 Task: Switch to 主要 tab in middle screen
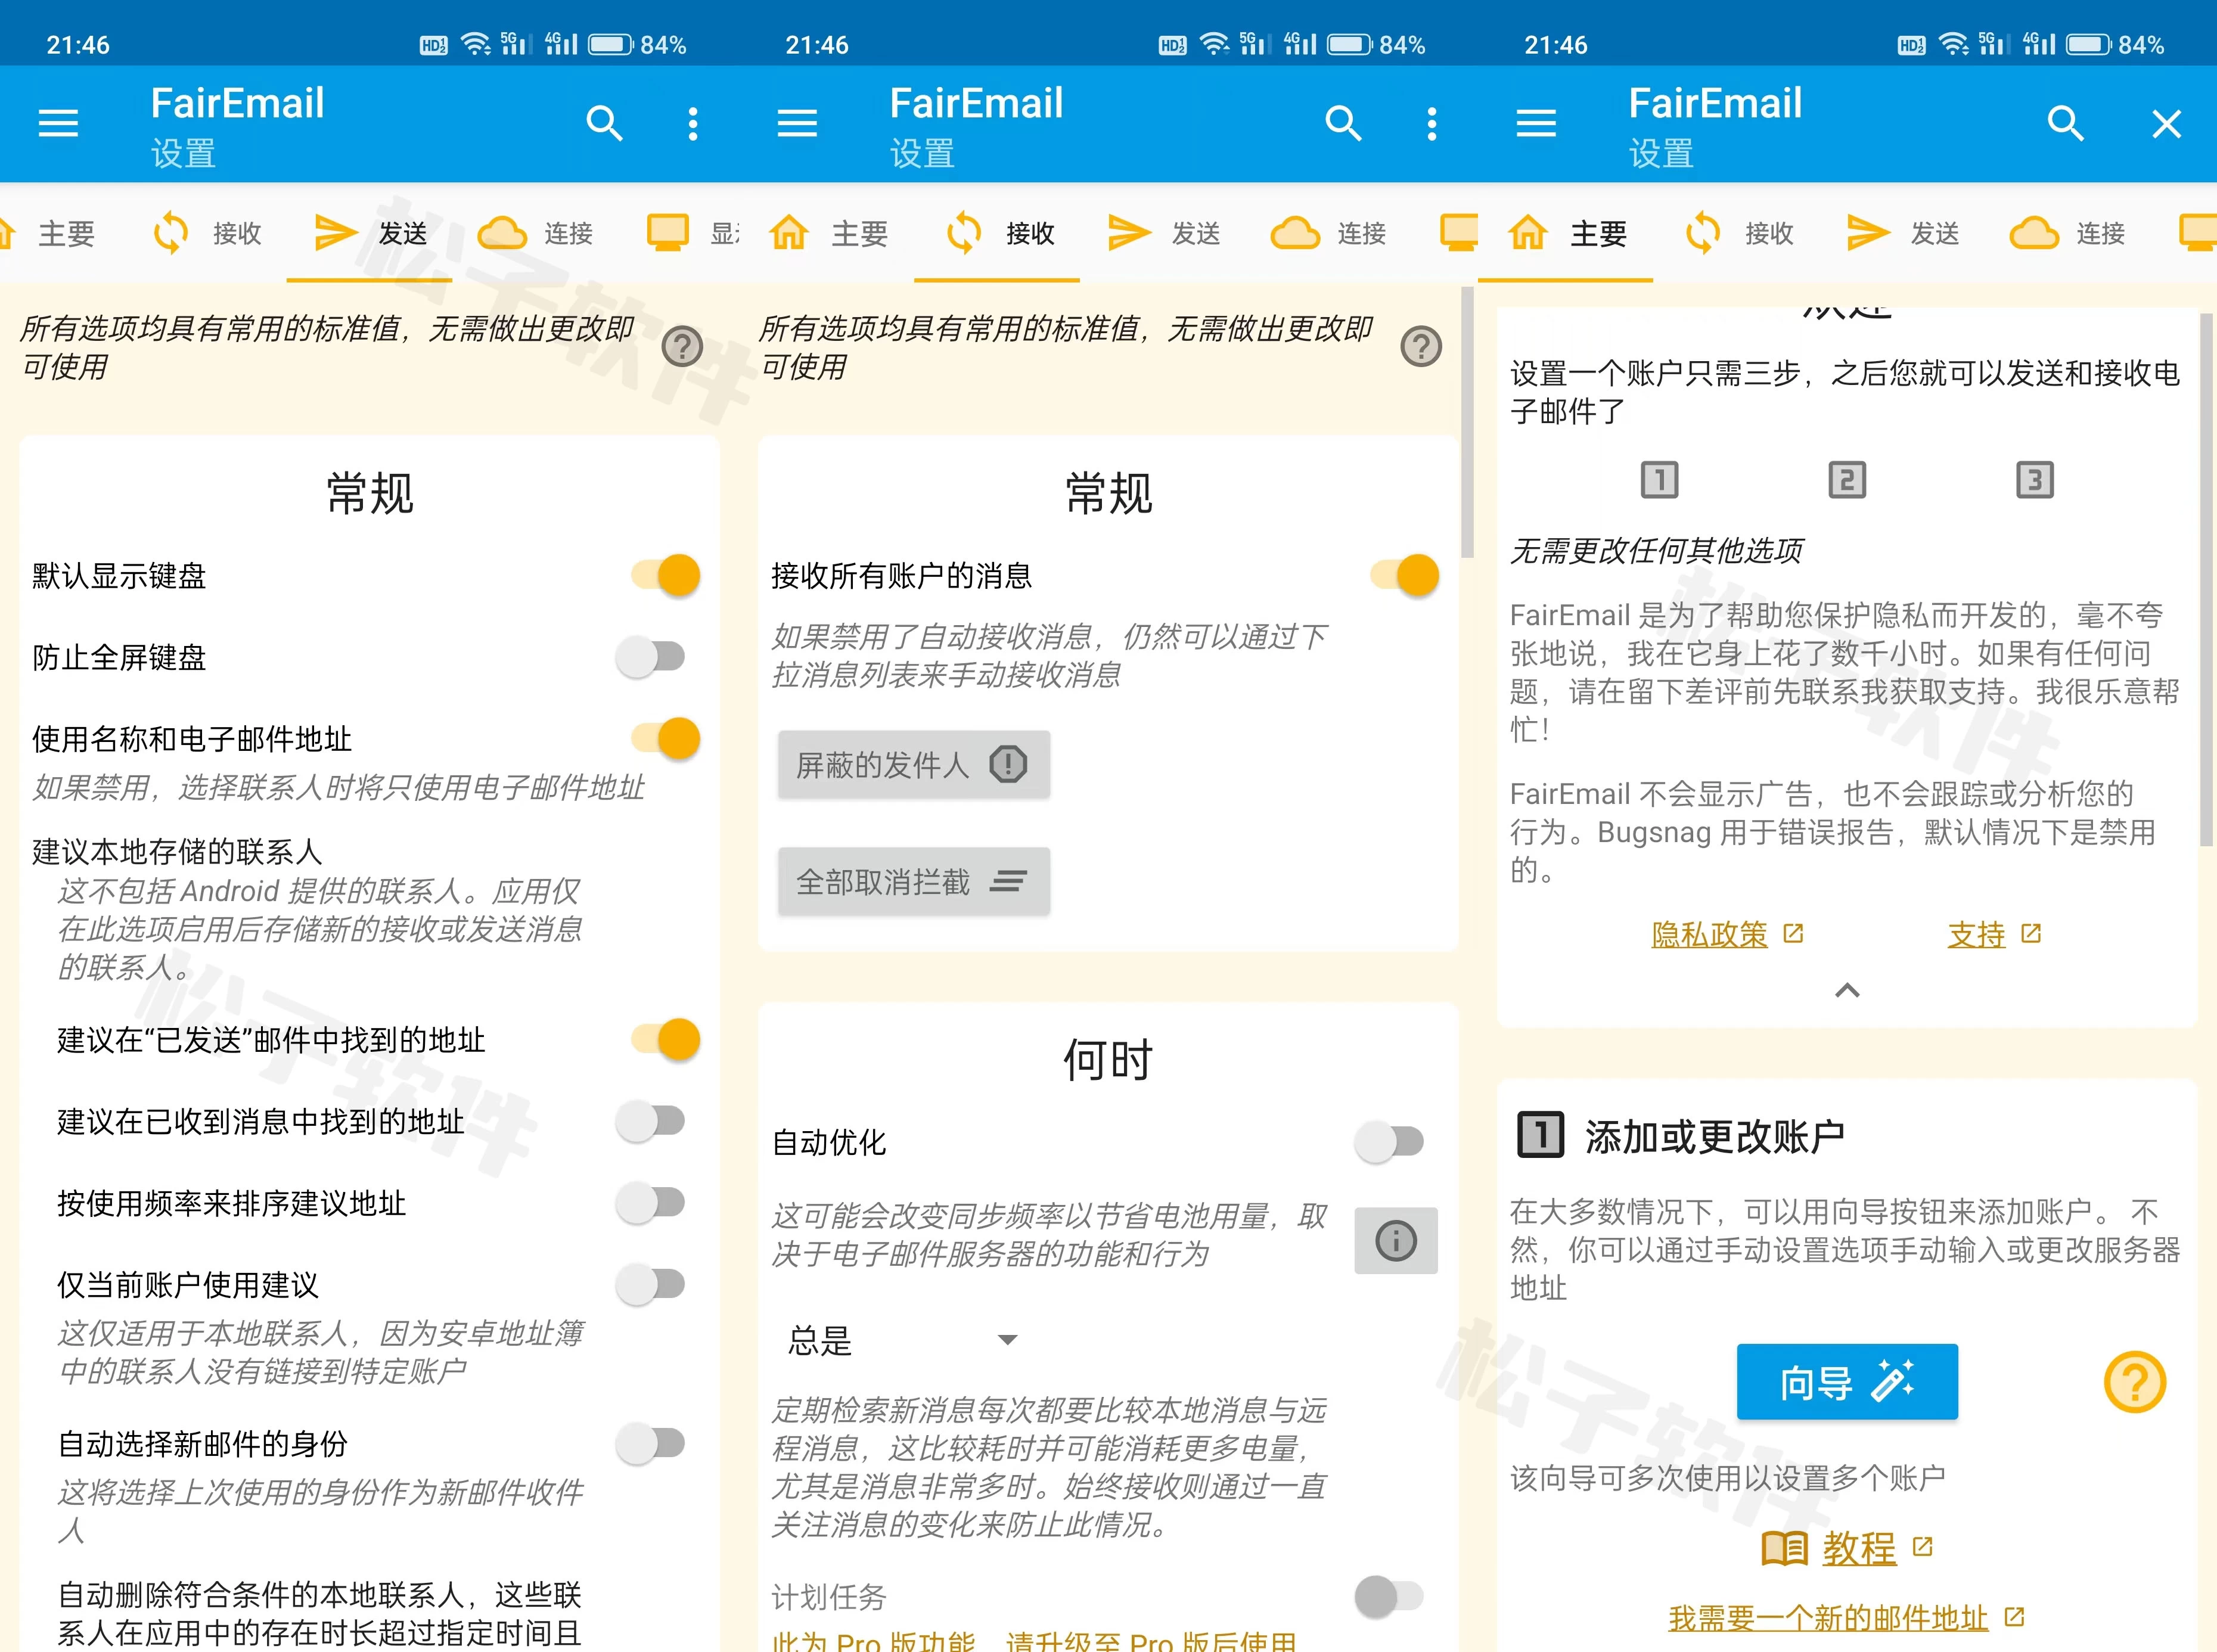(x=828, y=233)
